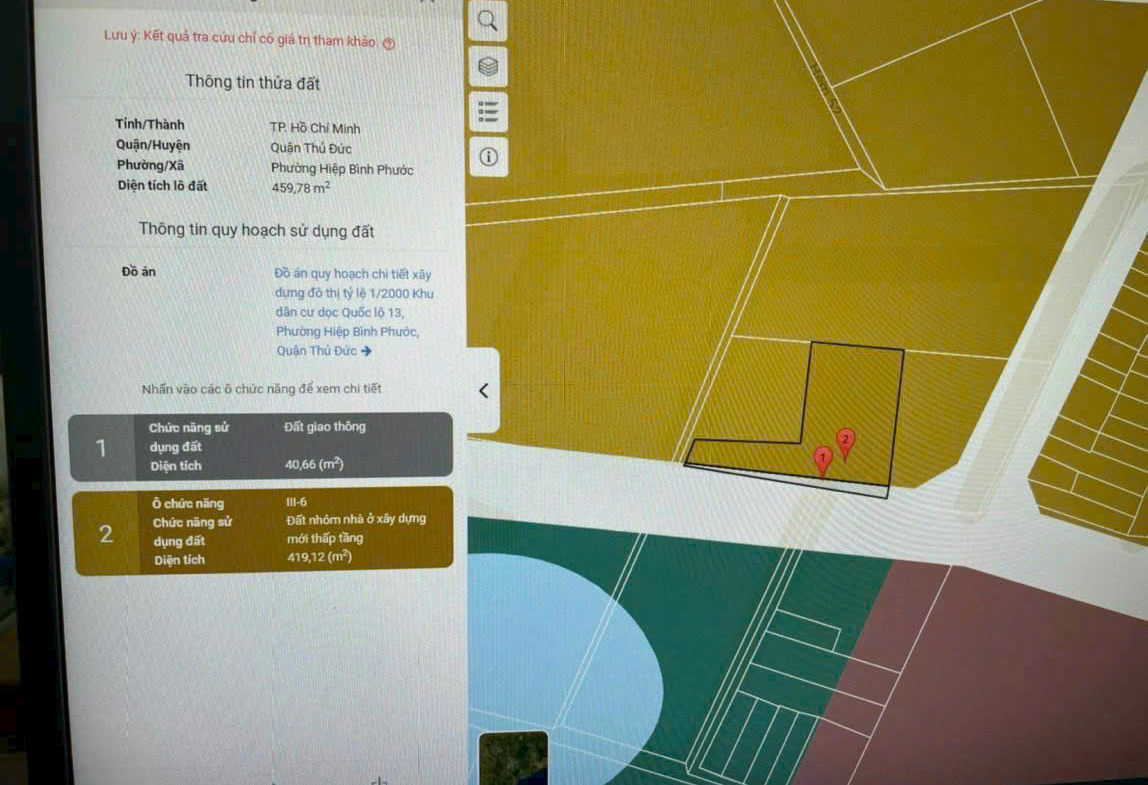Click the red warning icon beside the notice
Viewport: 1148px width, 785px height.
390,43
